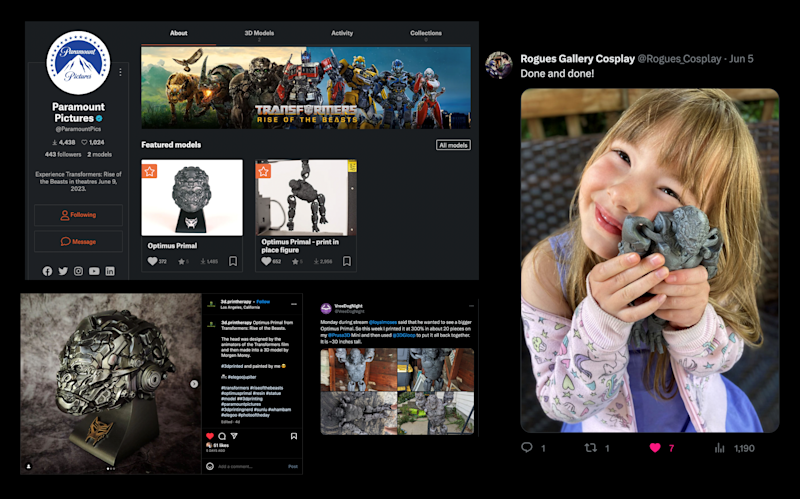Screen dimensions: 800x499
Task: Like the Optimus Primal model with heart icon
Action: click(x=152, y=261)
